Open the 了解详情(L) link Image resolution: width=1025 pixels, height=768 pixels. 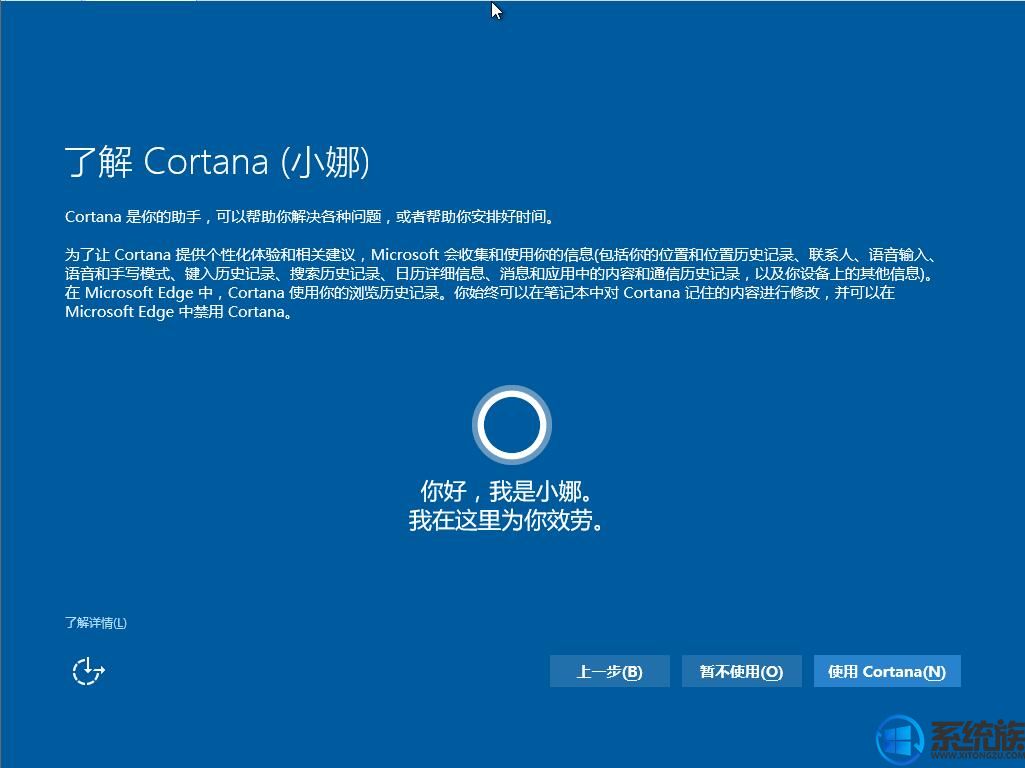(x=95, y=622)
